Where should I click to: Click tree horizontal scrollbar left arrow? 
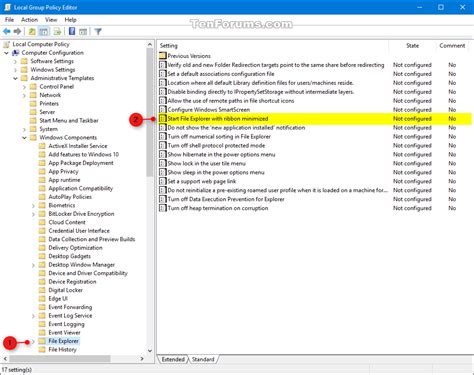click(x=5, y=359)
